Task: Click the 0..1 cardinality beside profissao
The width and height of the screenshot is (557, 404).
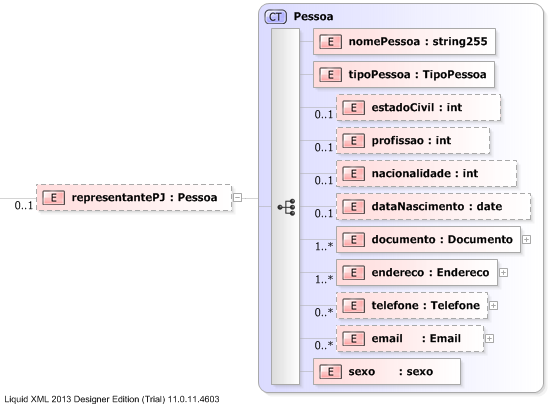Action: point(324,147)
